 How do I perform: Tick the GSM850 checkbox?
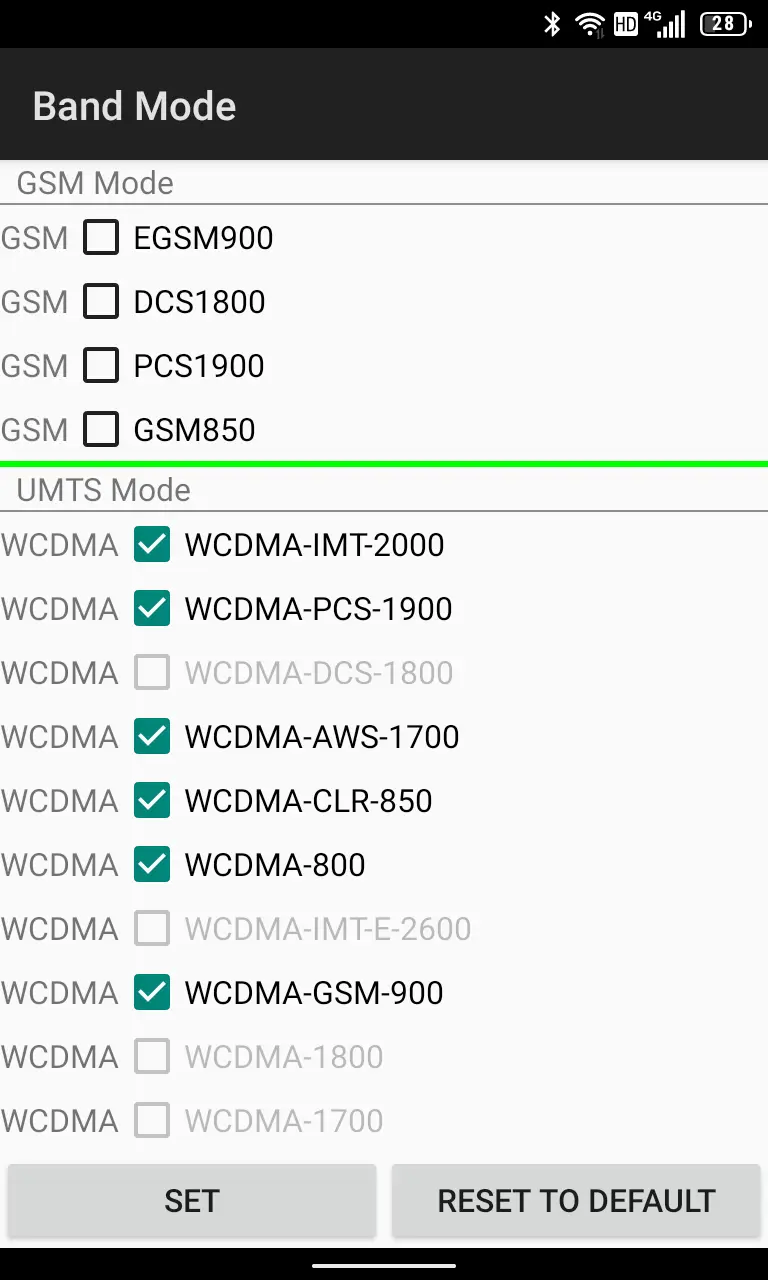tap(101, 430)
